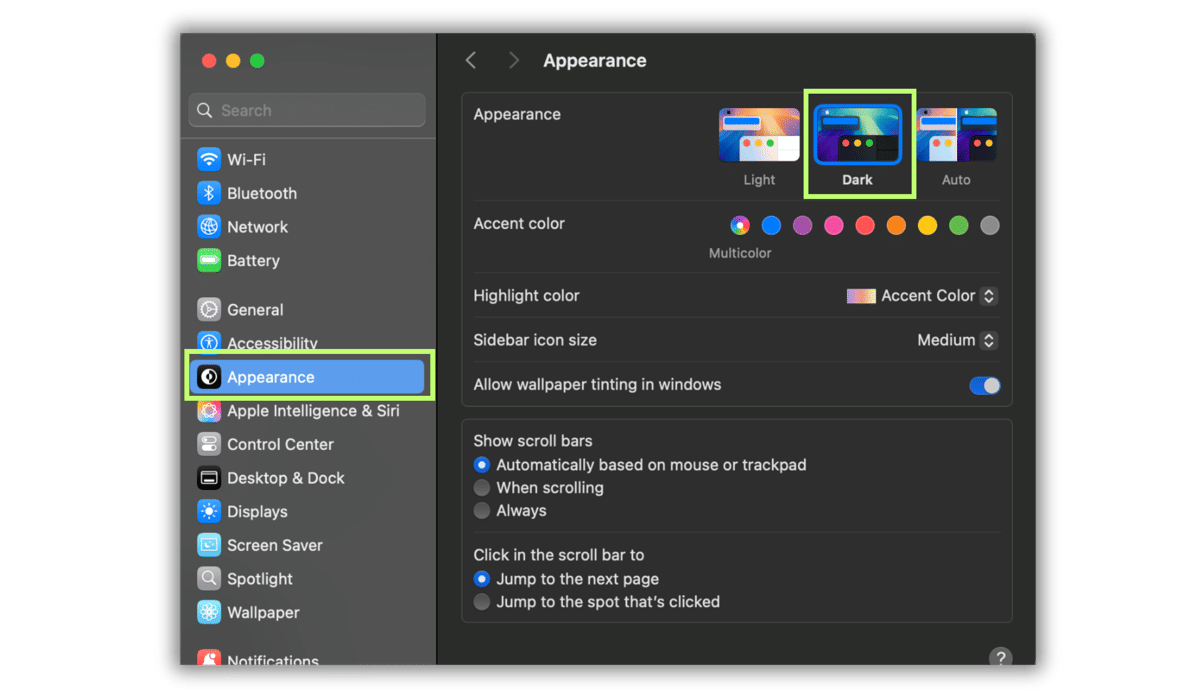The height and width of the screenshot is (698, 1200).
Task: Select Automatically based on mouse or trackpad
Action: (x=482, y=465)
